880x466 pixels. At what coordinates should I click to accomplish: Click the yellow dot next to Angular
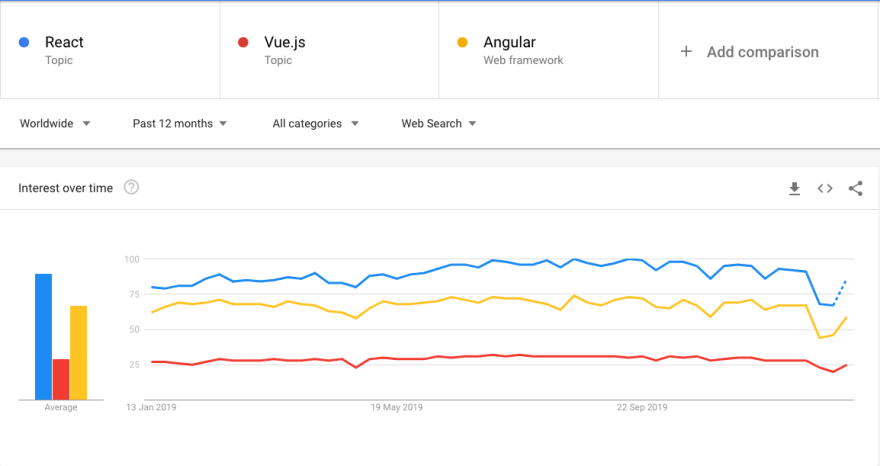point(462,42)
